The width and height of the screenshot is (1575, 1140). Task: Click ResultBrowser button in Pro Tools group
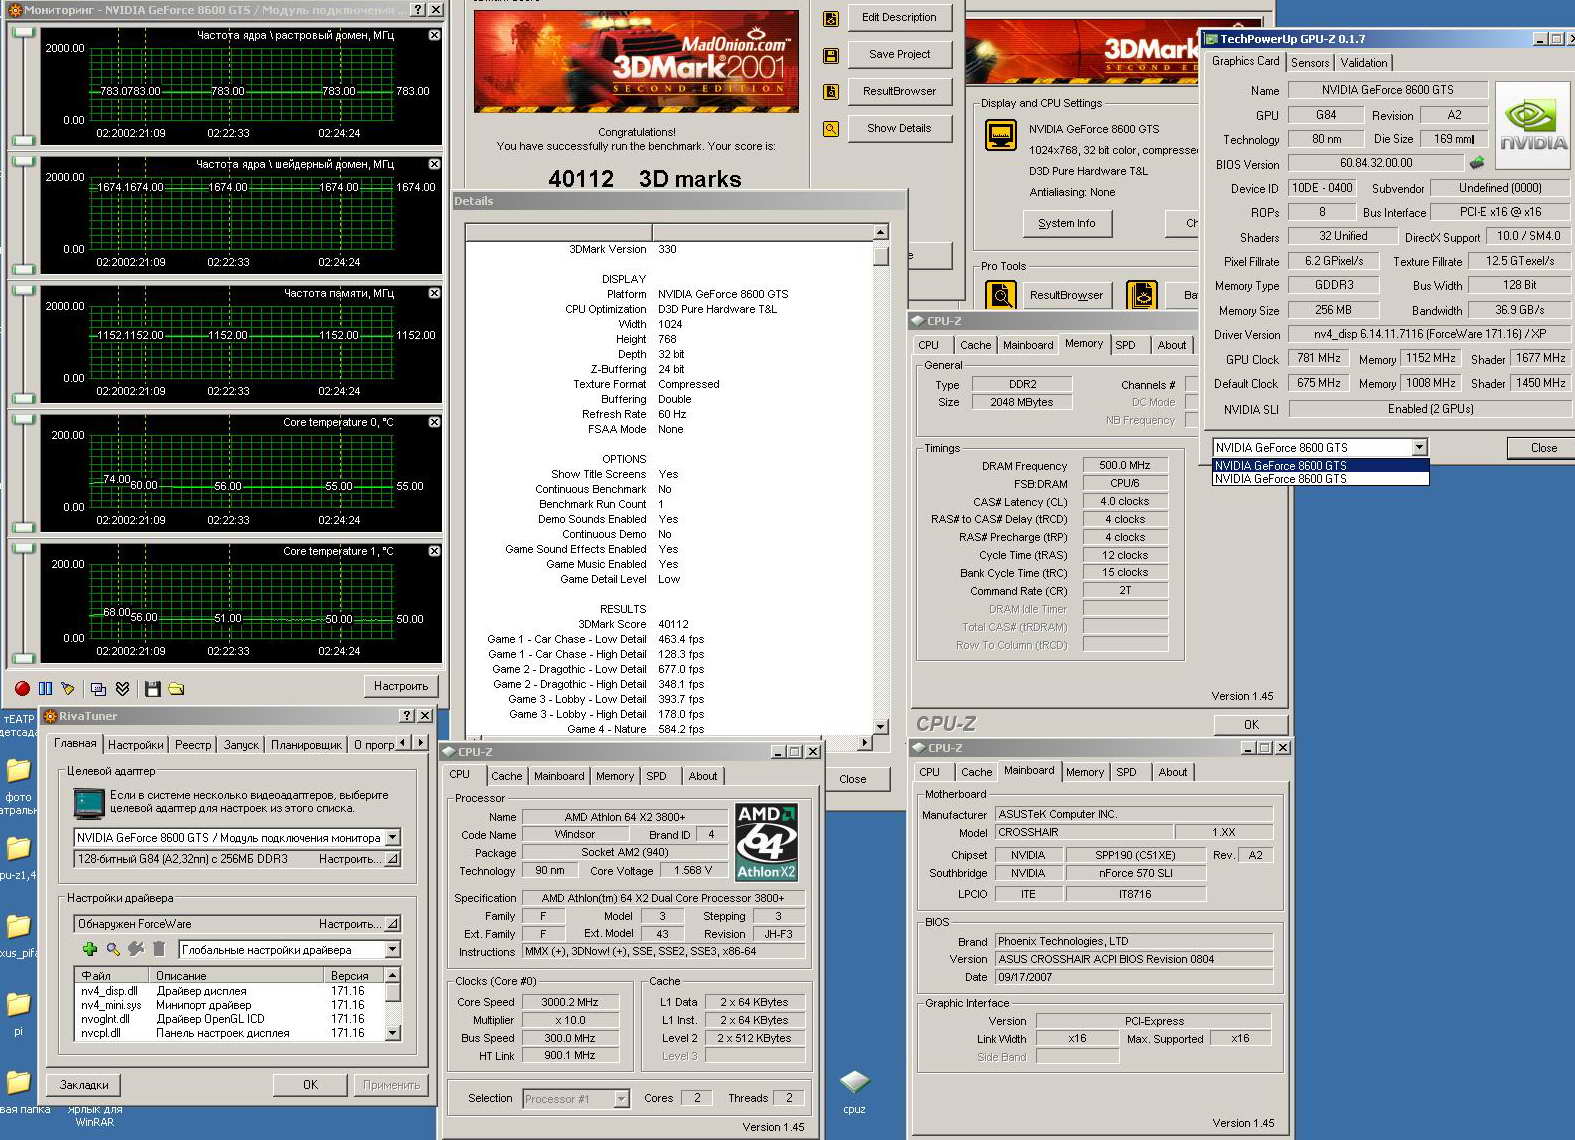point(1067,295)
